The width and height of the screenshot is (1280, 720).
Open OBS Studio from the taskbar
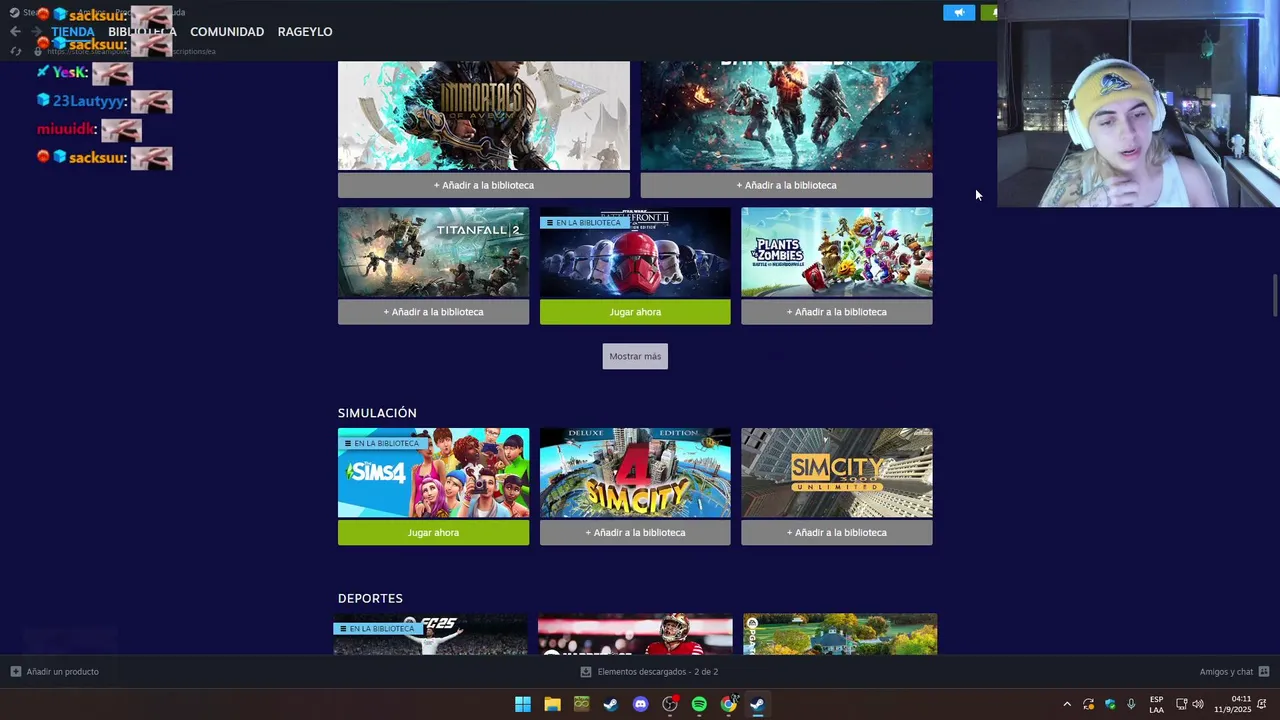click(670, 704)
